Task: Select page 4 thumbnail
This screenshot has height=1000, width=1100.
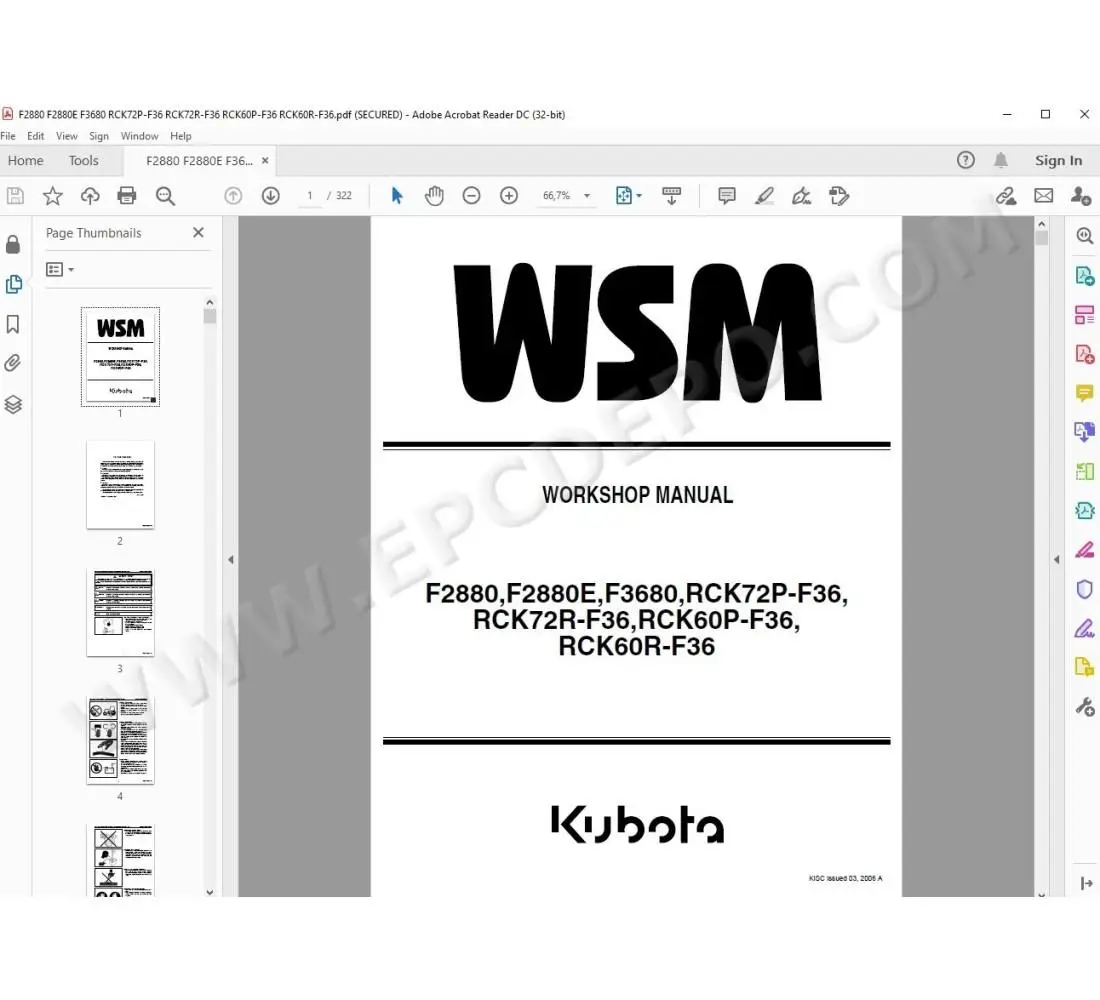Action: coord(120,740)
